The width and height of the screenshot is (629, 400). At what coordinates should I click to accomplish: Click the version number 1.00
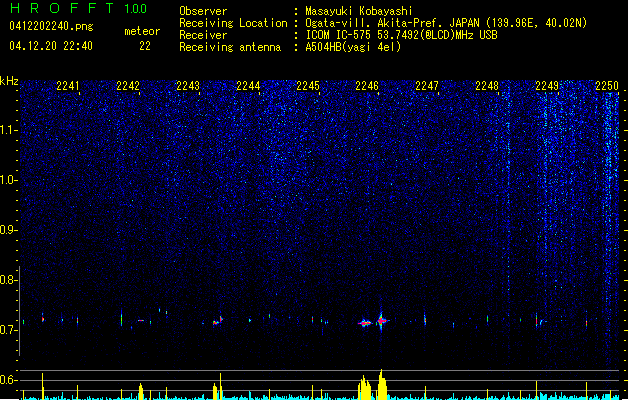[x=136, y=9]
